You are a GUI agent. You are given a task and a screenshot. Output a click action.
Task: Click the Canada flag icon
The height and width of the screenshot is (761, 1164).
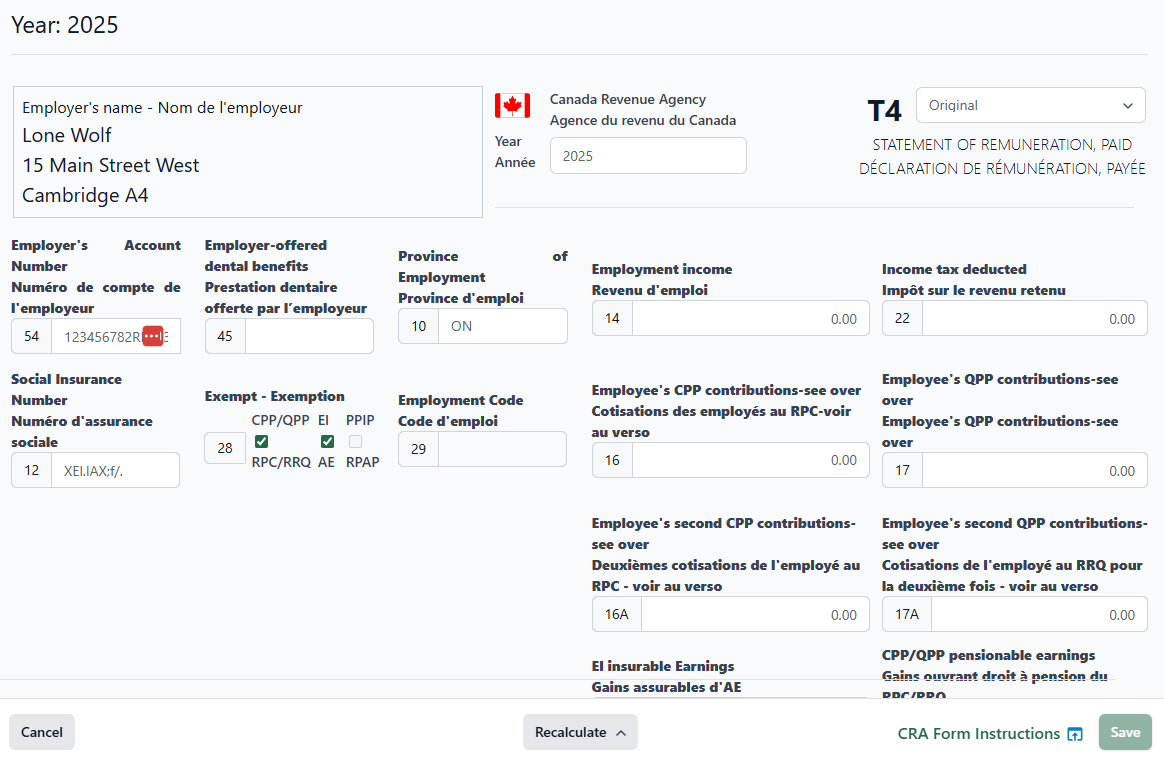[512, 105]
